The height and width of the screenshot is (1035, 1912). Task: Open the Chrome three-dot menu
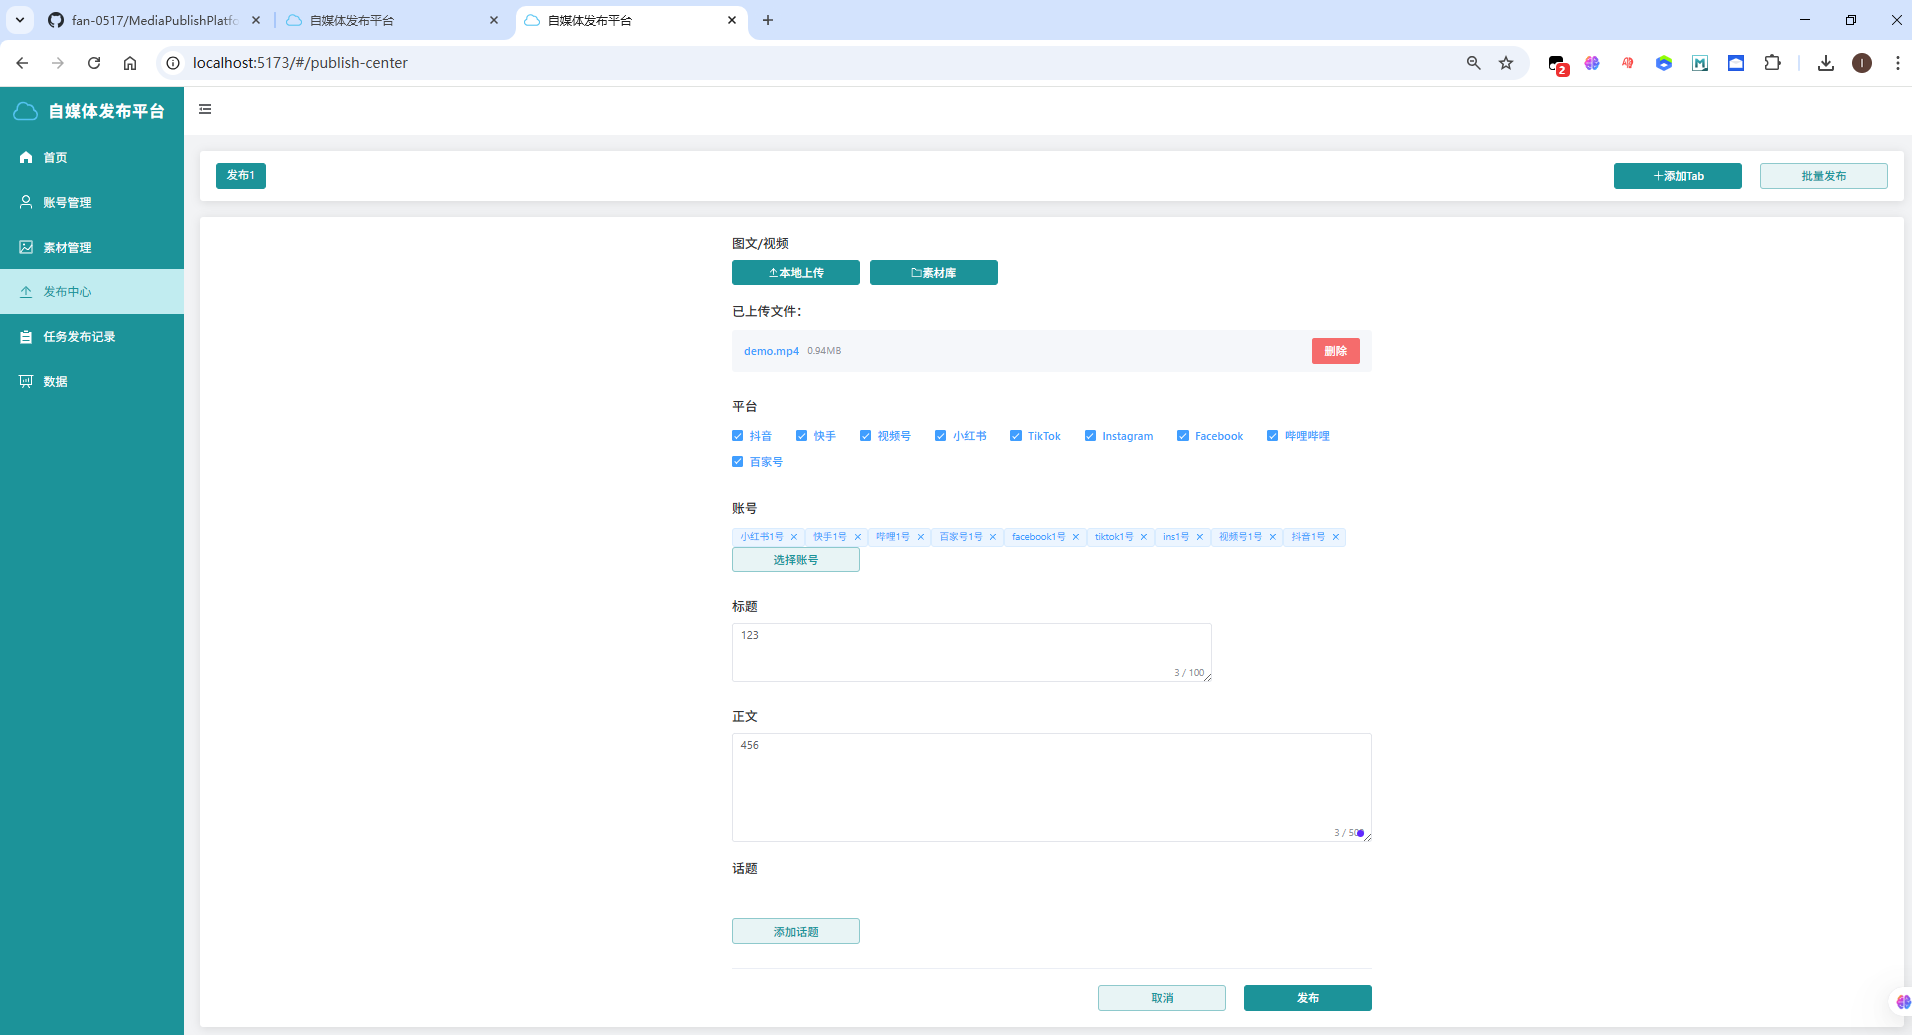click(x=1897, y=63)
